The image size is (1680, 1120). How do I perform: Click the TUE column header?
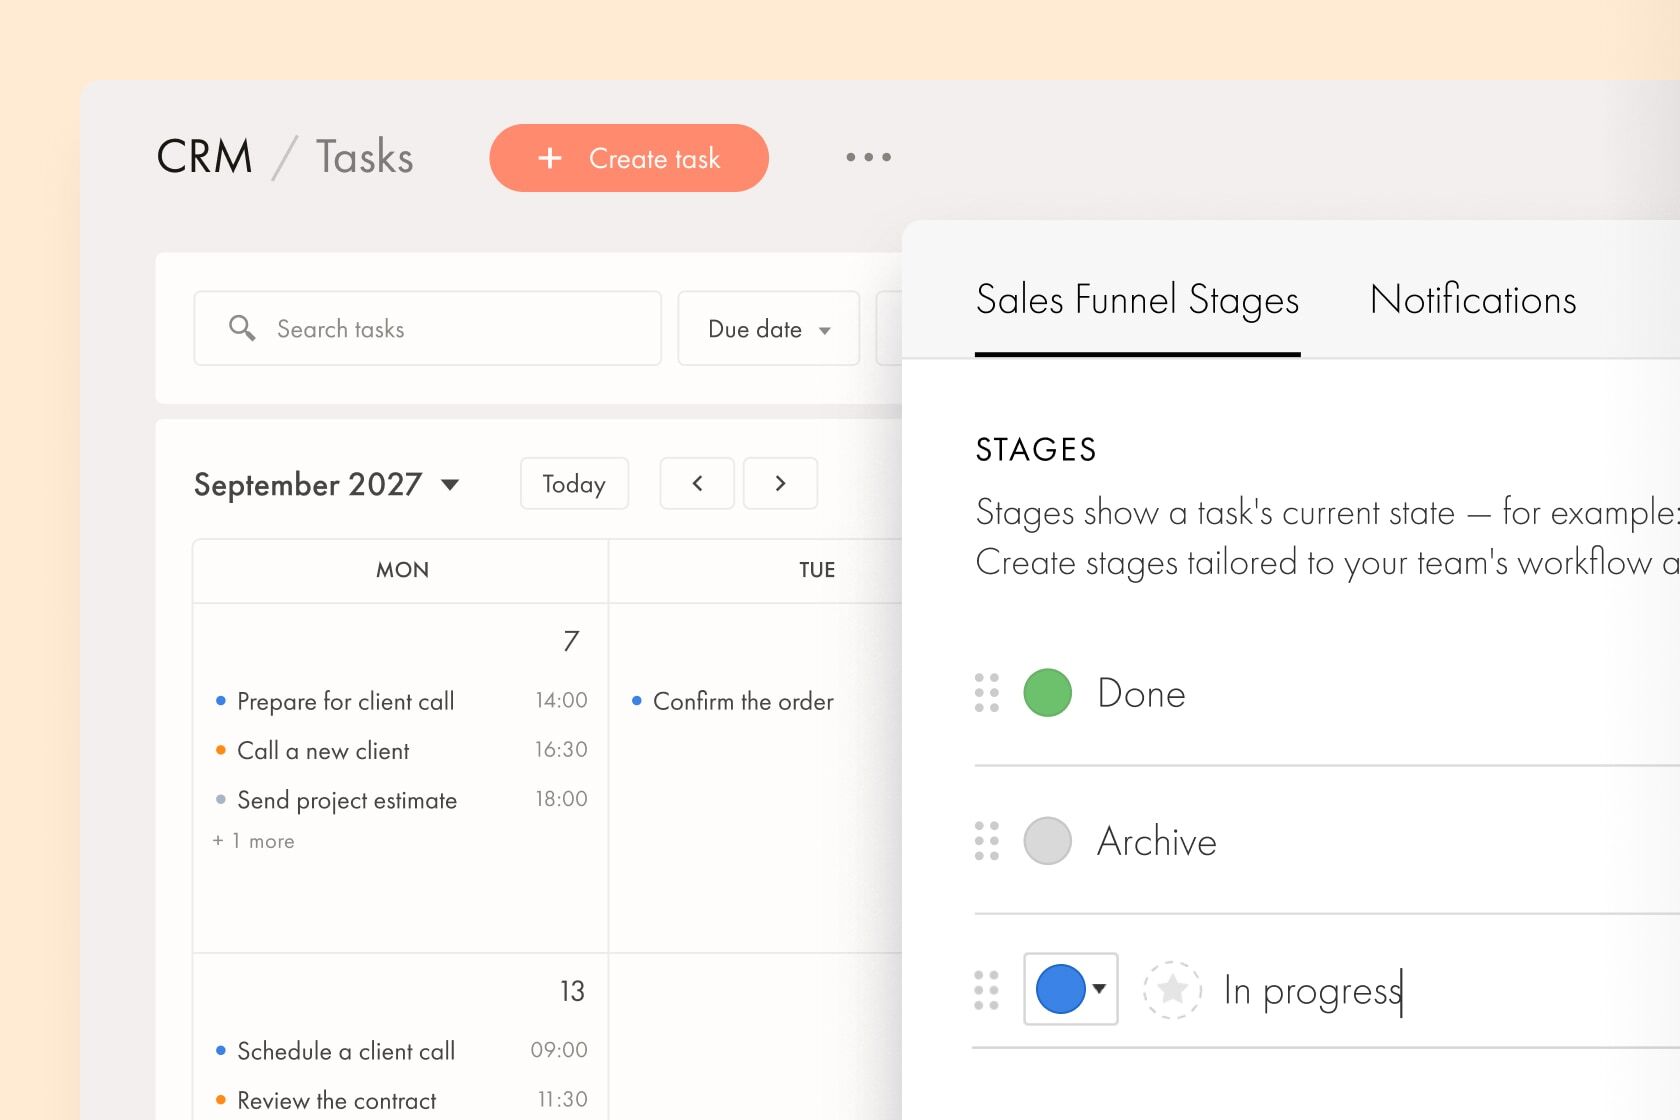click(x=817, y=570)
